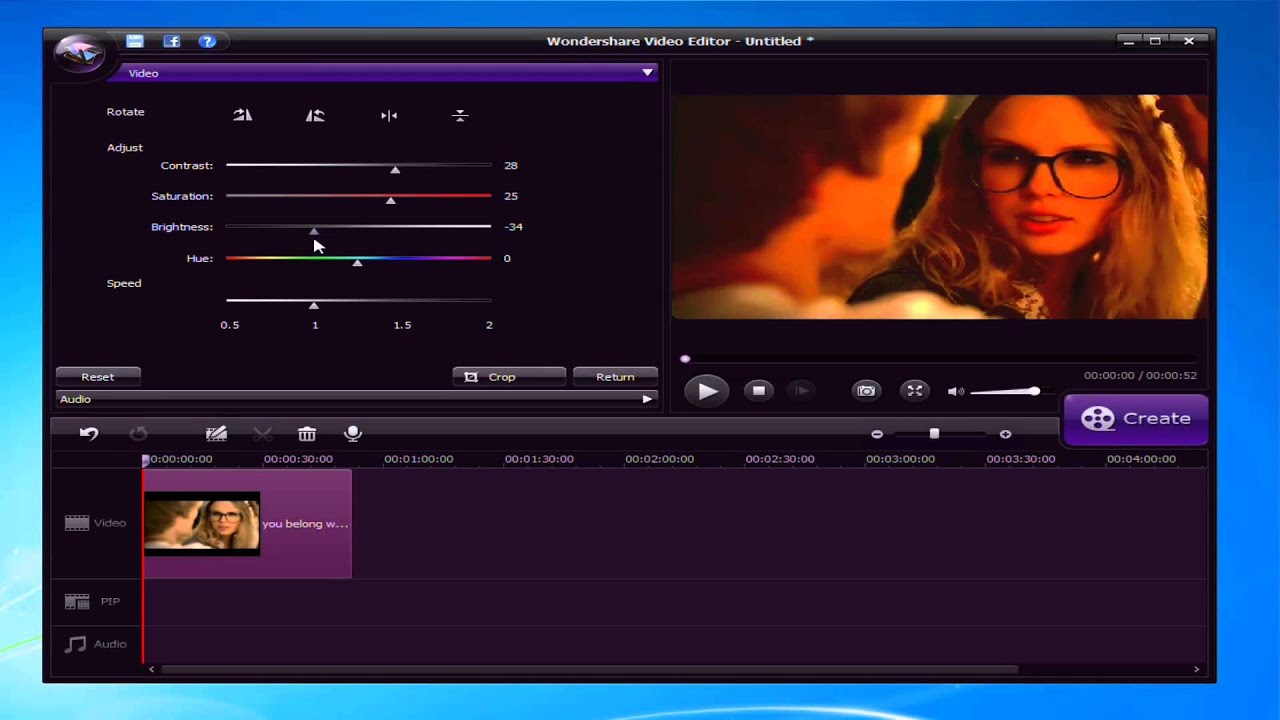Click the 00:01:00:00 mark on the timeline ruler

(419, 459)
